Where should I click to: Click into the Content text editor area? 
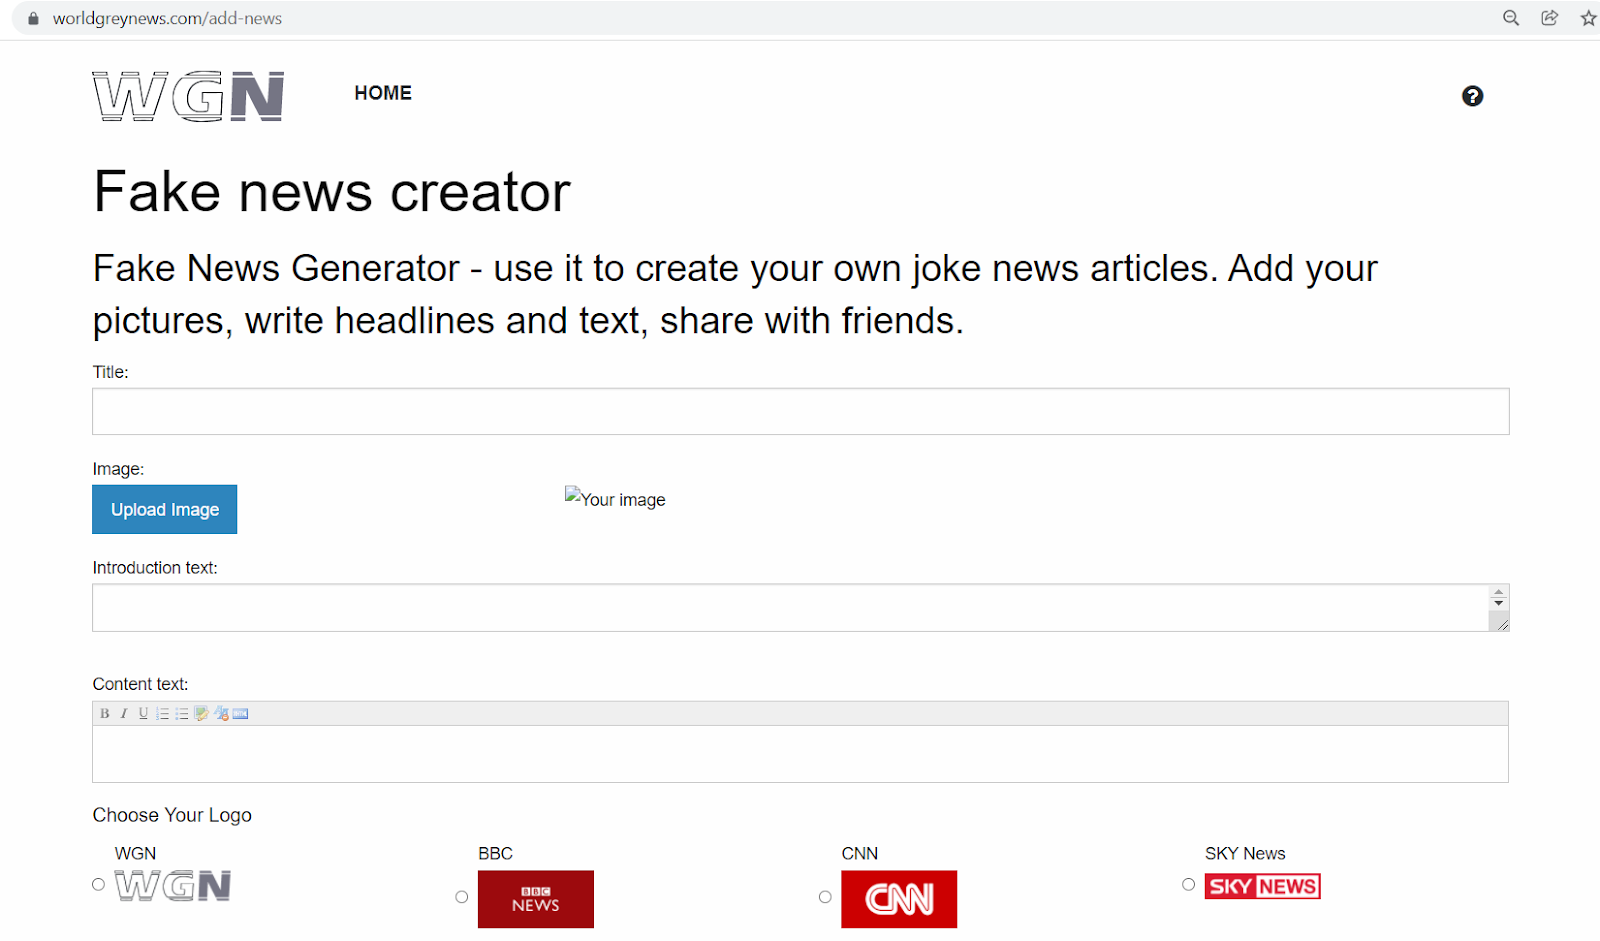[x=800, y=754]
